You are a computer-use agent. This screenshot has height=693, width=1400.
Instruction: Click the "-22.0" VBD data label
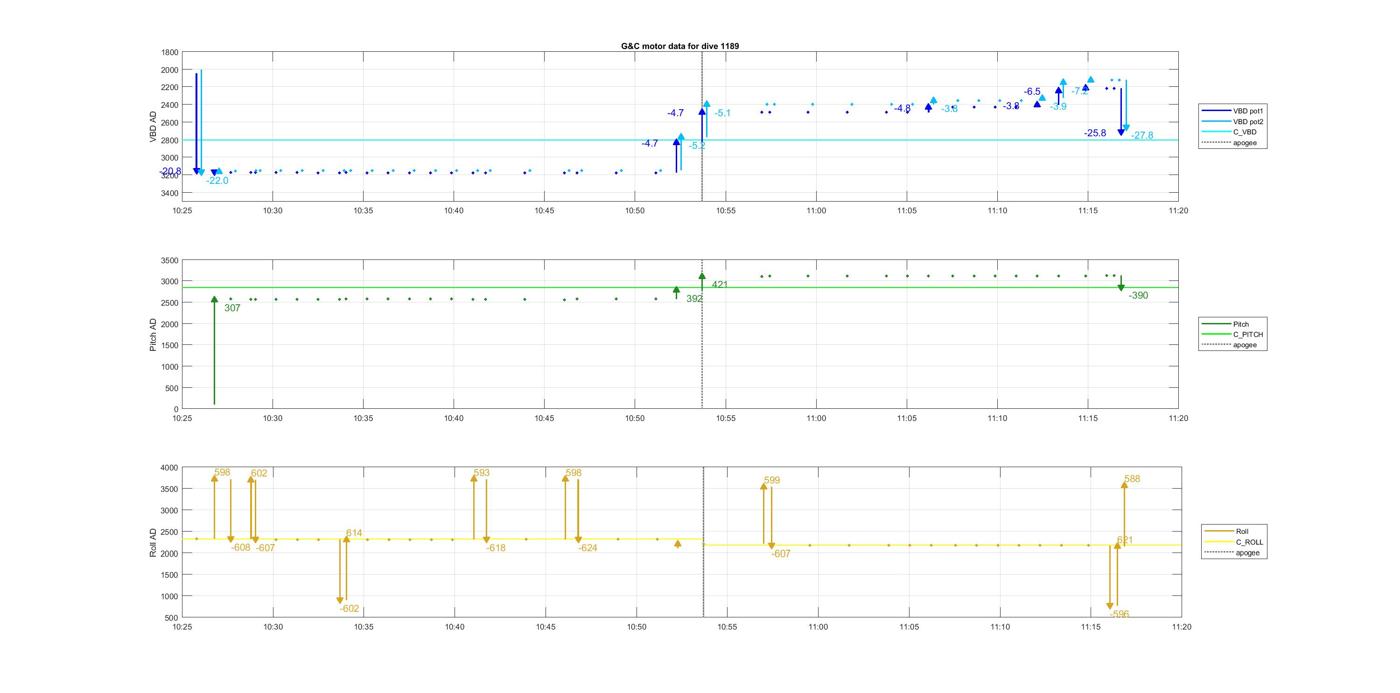[217, 181]
